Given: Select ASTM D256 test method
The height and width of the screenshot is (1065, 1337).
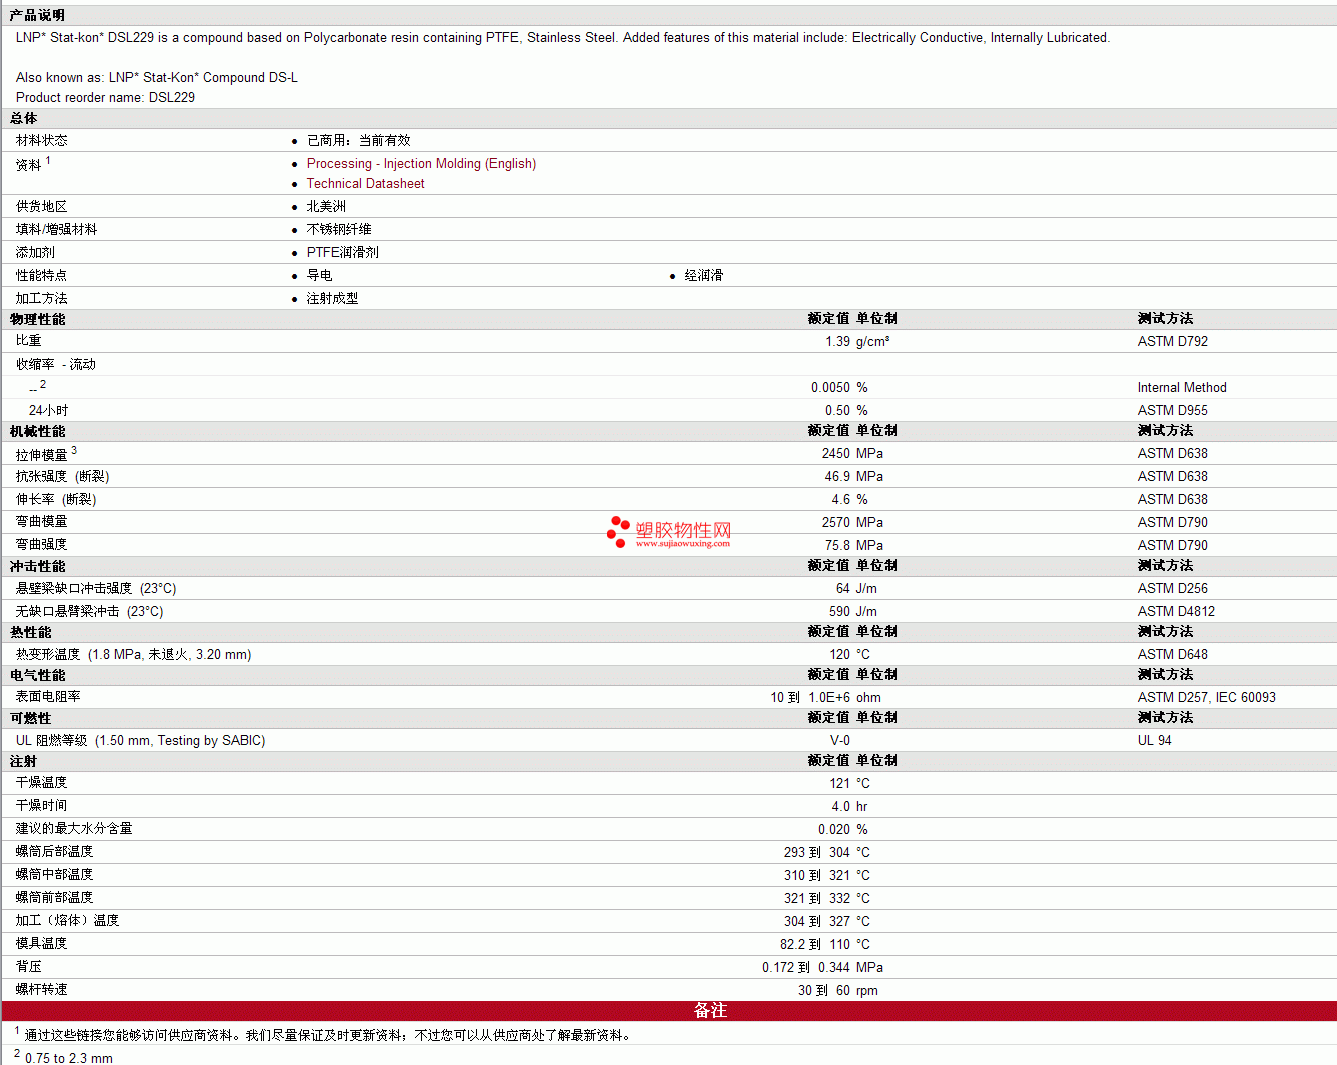Looking at the screenshot, I should coord(1172,589).
